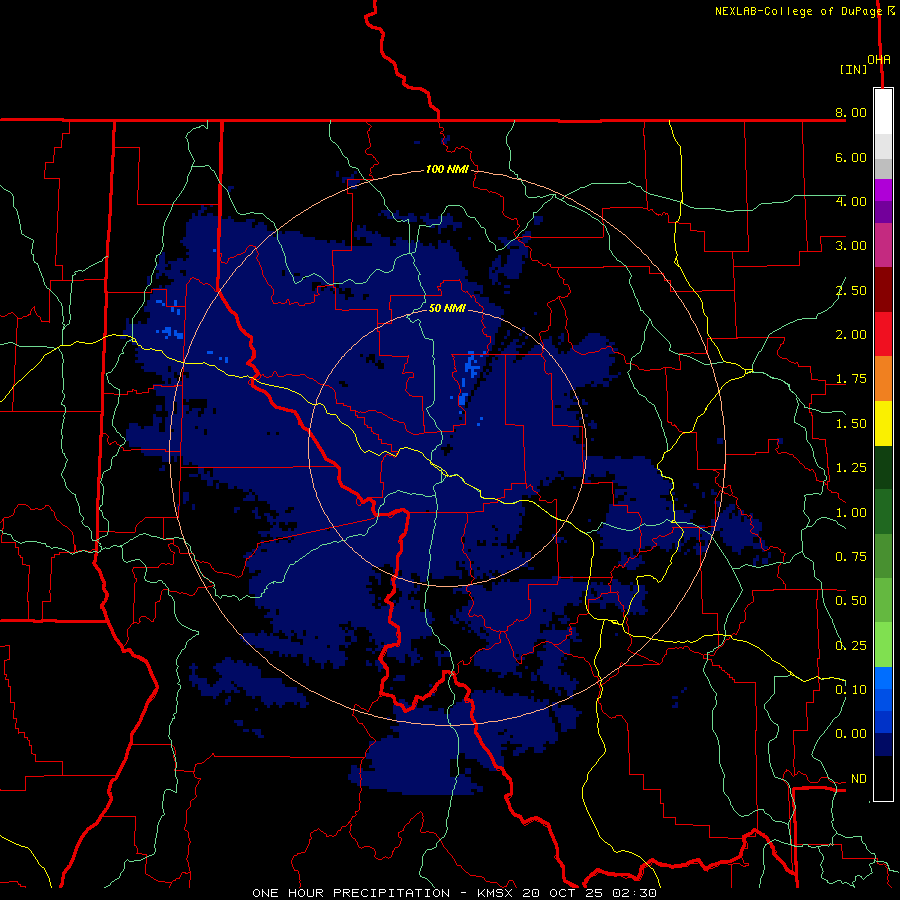
Task: Select the ND legend label
Action: click(x=859, y=779)
